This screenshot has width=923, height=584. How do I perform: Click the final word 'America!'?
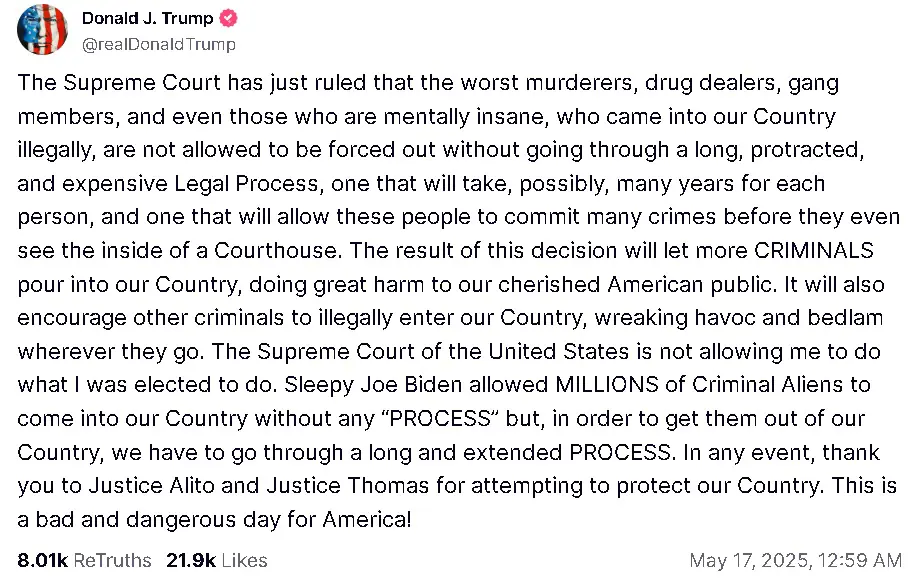tap(367, 519)
